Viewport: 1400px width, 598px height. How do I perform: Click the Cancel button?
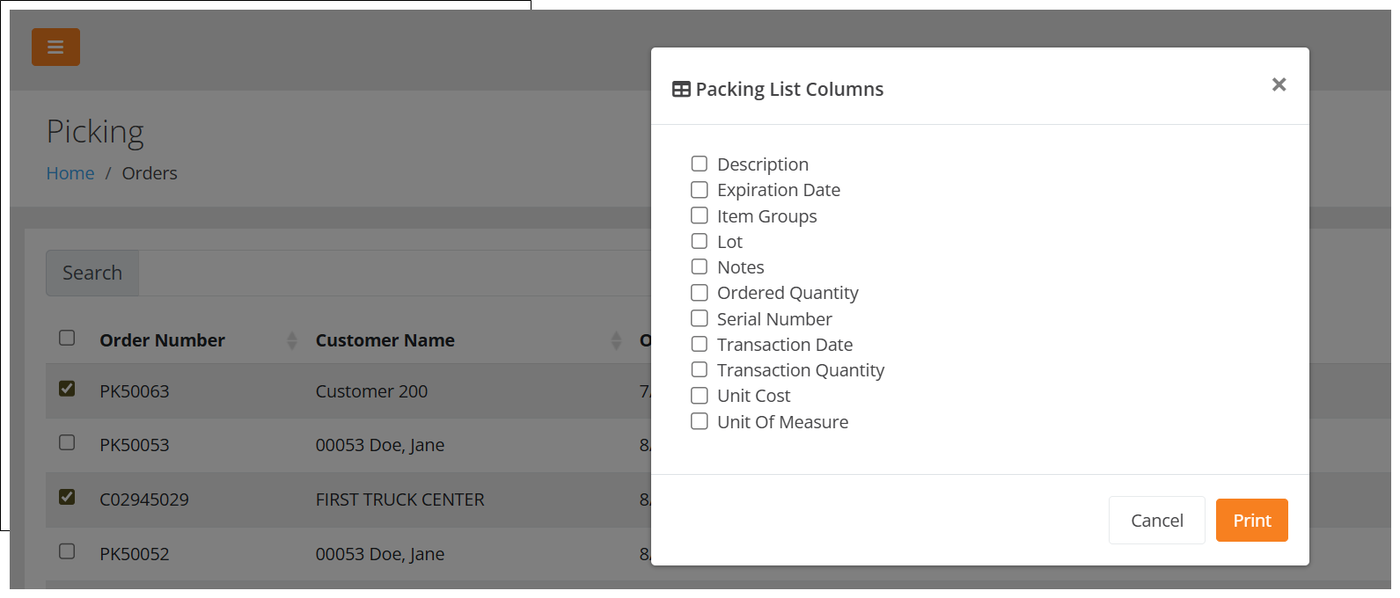click(x=1157, y=520)
